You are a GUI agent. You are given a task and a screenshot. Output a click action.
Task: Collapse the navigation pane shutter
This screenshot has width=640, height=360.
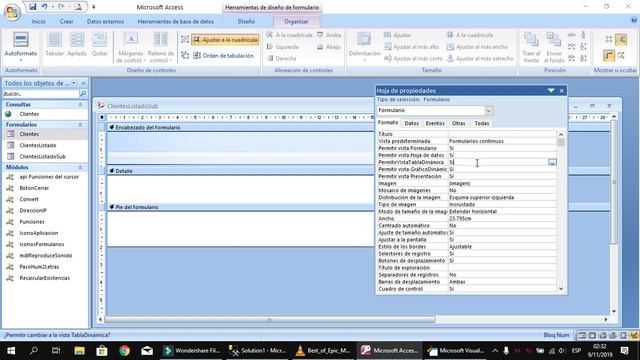tap(83, 83)
